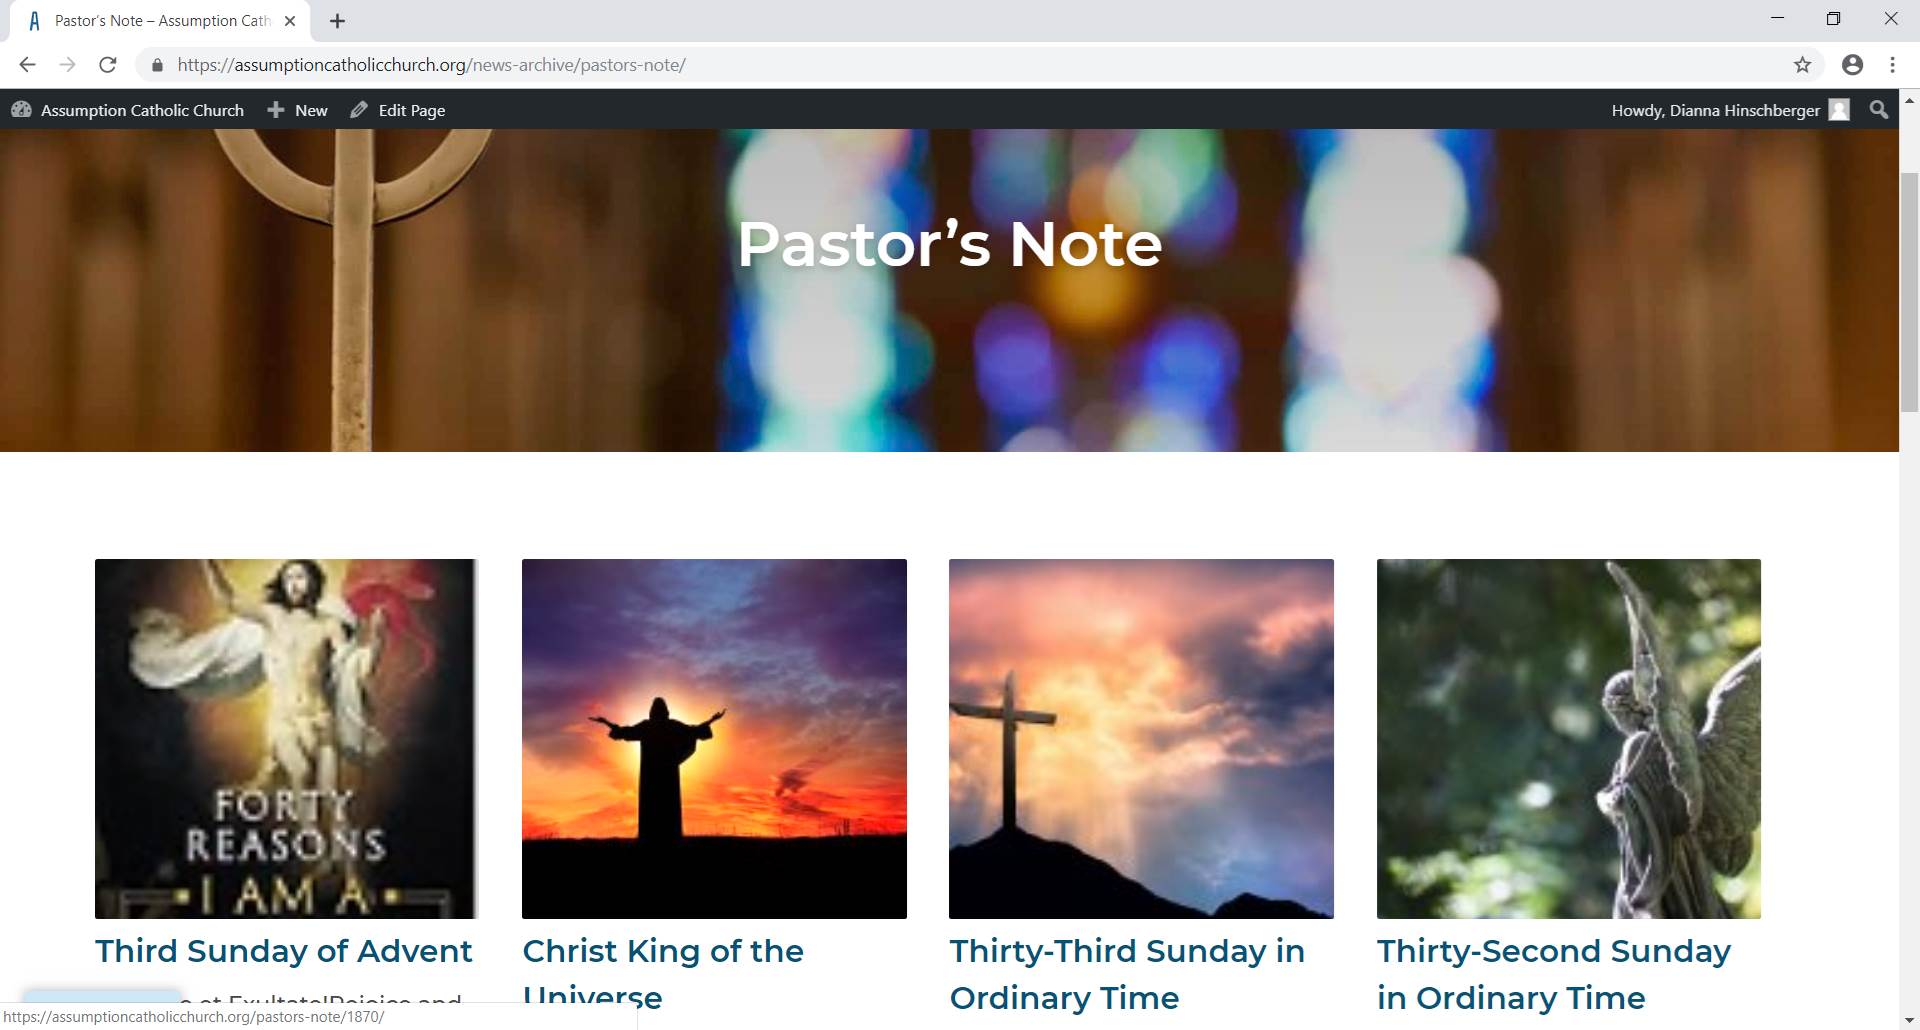
Task: Click the address bar URL field
Action: pos(900,65)
